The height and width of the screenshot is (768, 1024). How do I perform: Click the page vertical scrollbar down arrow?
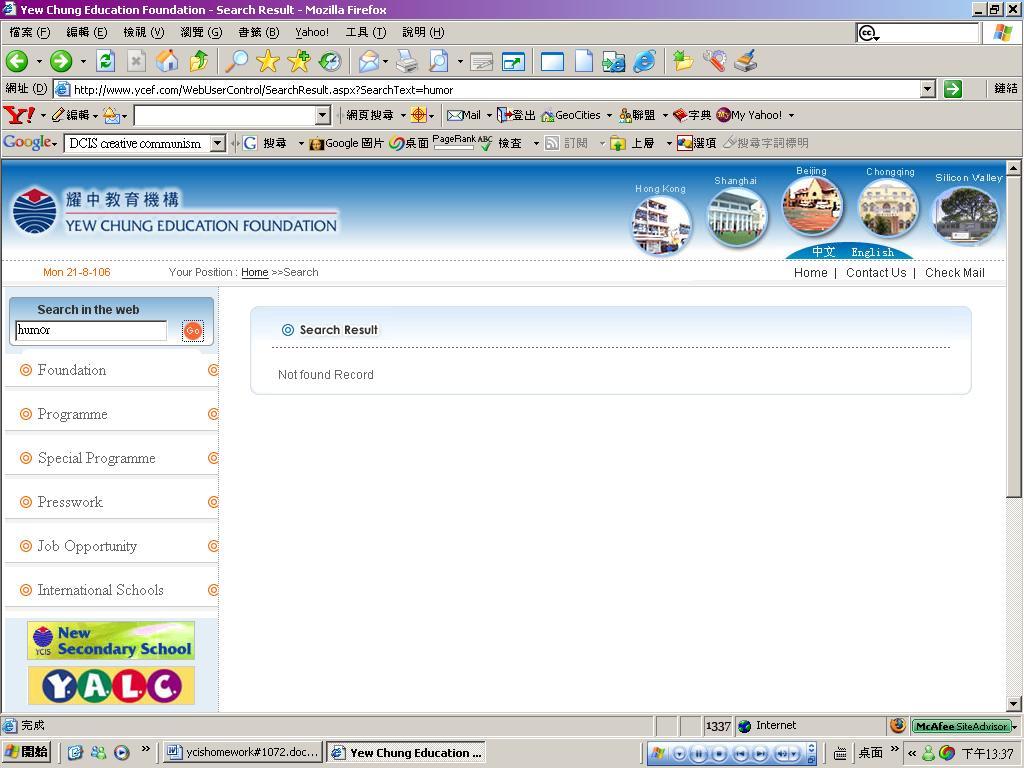[x=1014, y=704]
